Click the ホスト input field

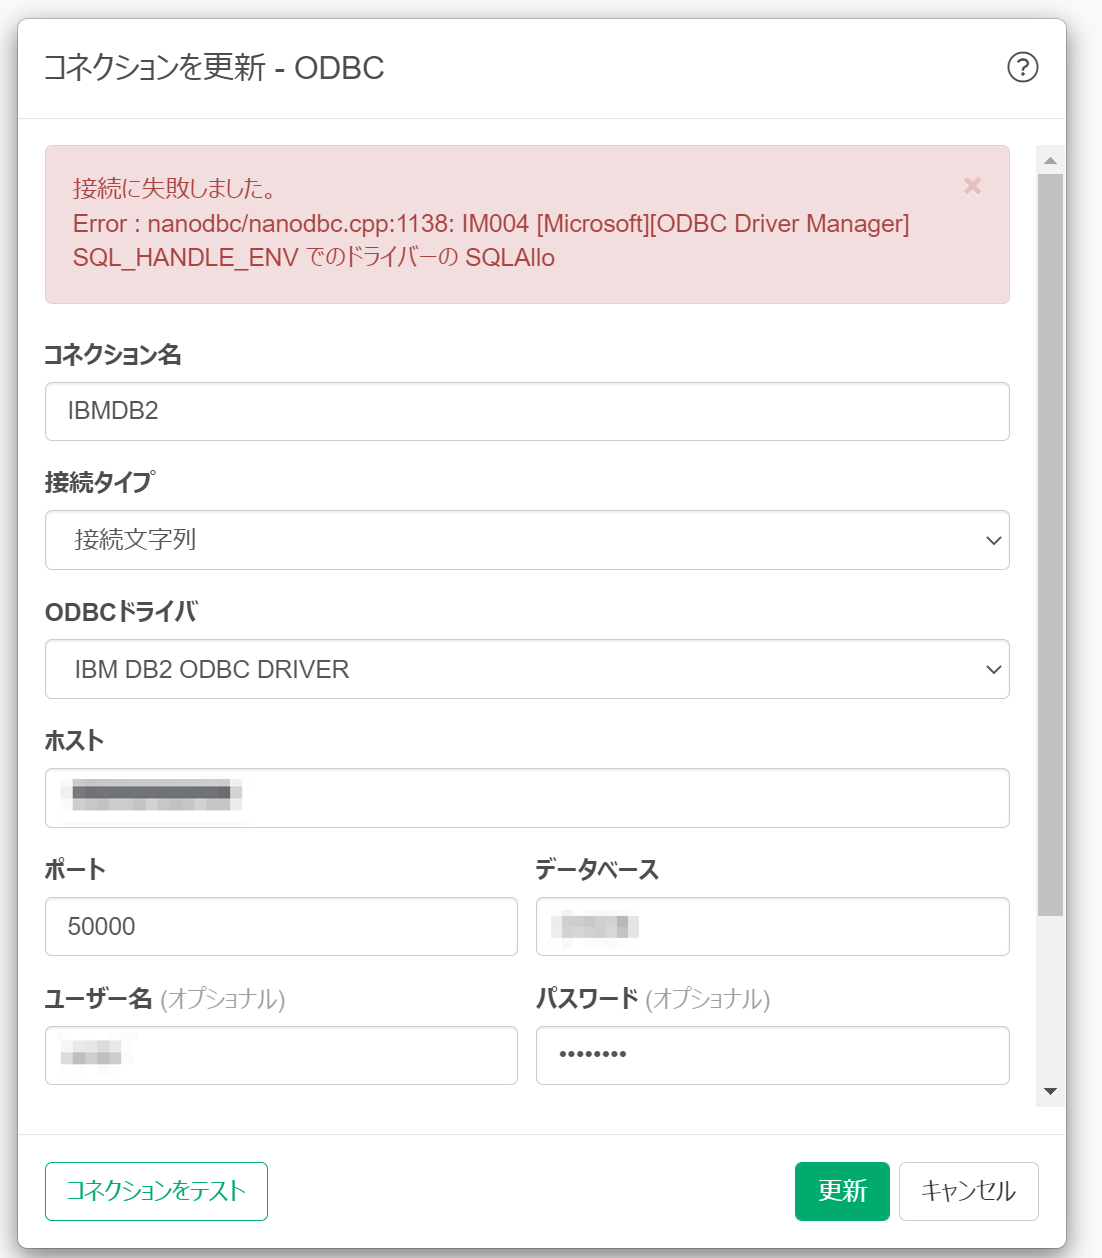pos(527,798)
